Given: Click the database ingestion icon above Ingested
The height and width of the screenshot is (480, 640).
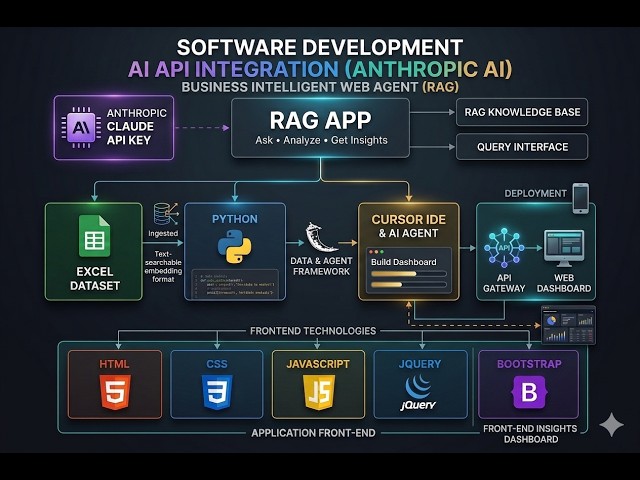Looking at the screenshot, I should click(166, 214).
